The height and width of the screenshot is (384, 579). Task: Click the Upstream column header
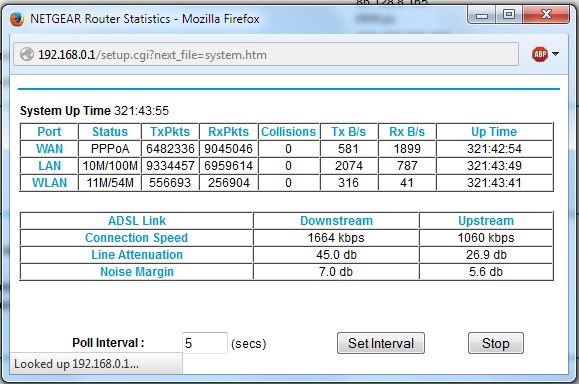pyautogui.click(x=486, y=221)
